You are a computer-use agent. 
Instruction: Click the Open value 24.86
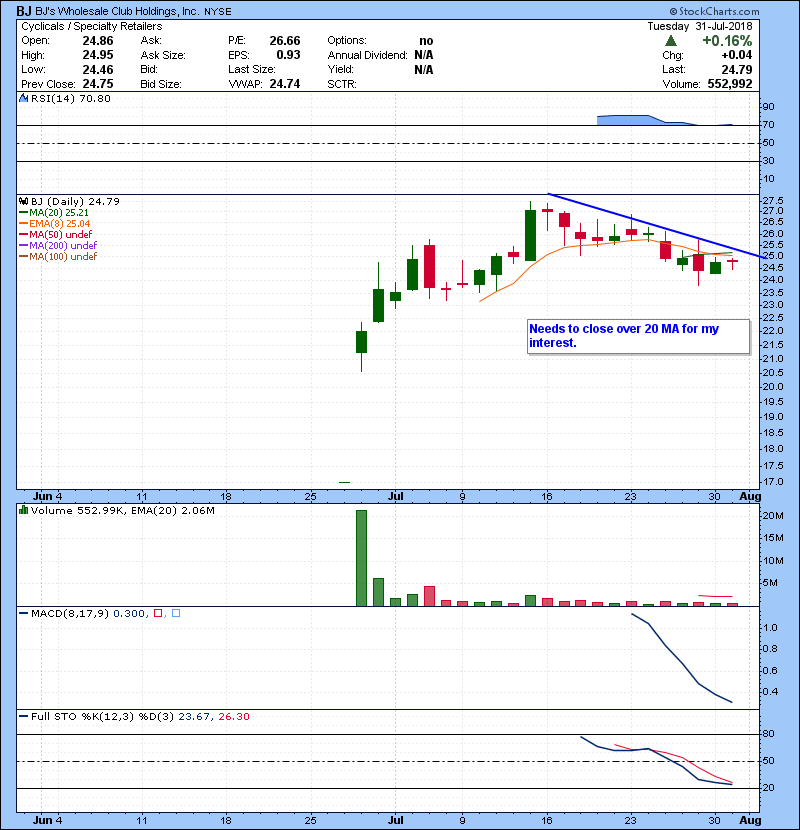pos(98,41)
